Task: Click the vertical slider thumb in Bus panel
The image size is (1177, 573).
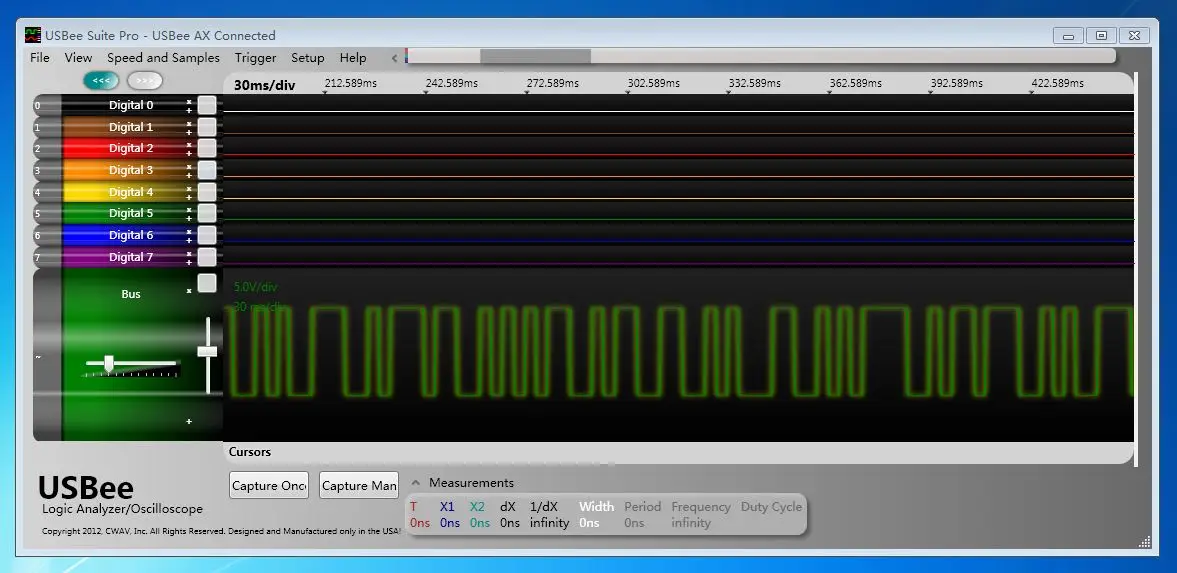Action: tap(207, 351)
